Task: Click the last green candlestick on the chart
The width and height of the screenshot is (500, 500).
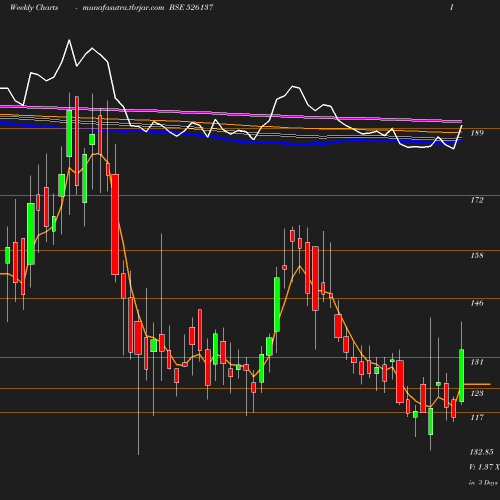Action: tap(462, 376)
